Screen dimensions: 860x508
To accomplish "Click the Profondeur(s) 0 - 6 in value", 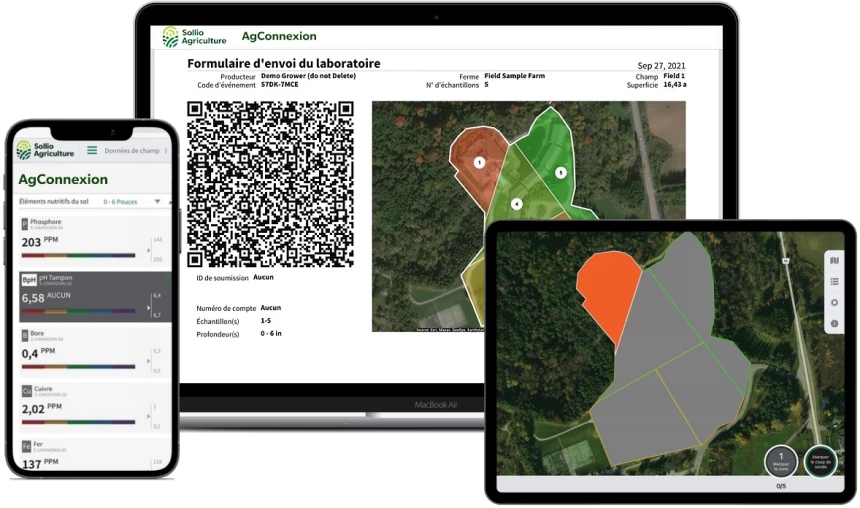I will tap(271, 334).
